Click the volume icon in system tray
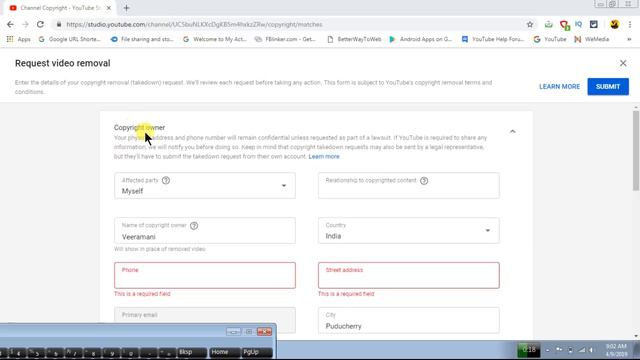This screenshot has height=360, width=640. point(591,350)
